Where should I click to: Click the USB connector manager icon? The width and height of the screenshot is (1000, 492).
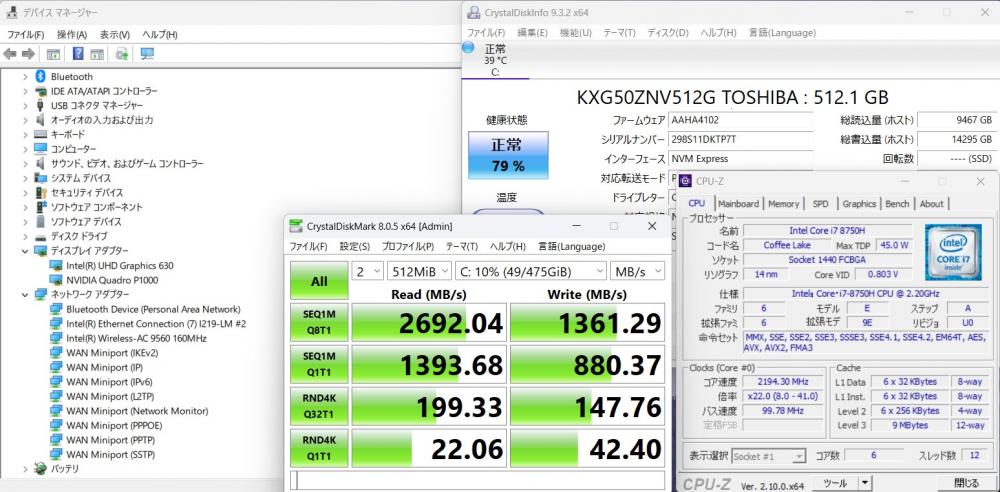tap(40, 105)
